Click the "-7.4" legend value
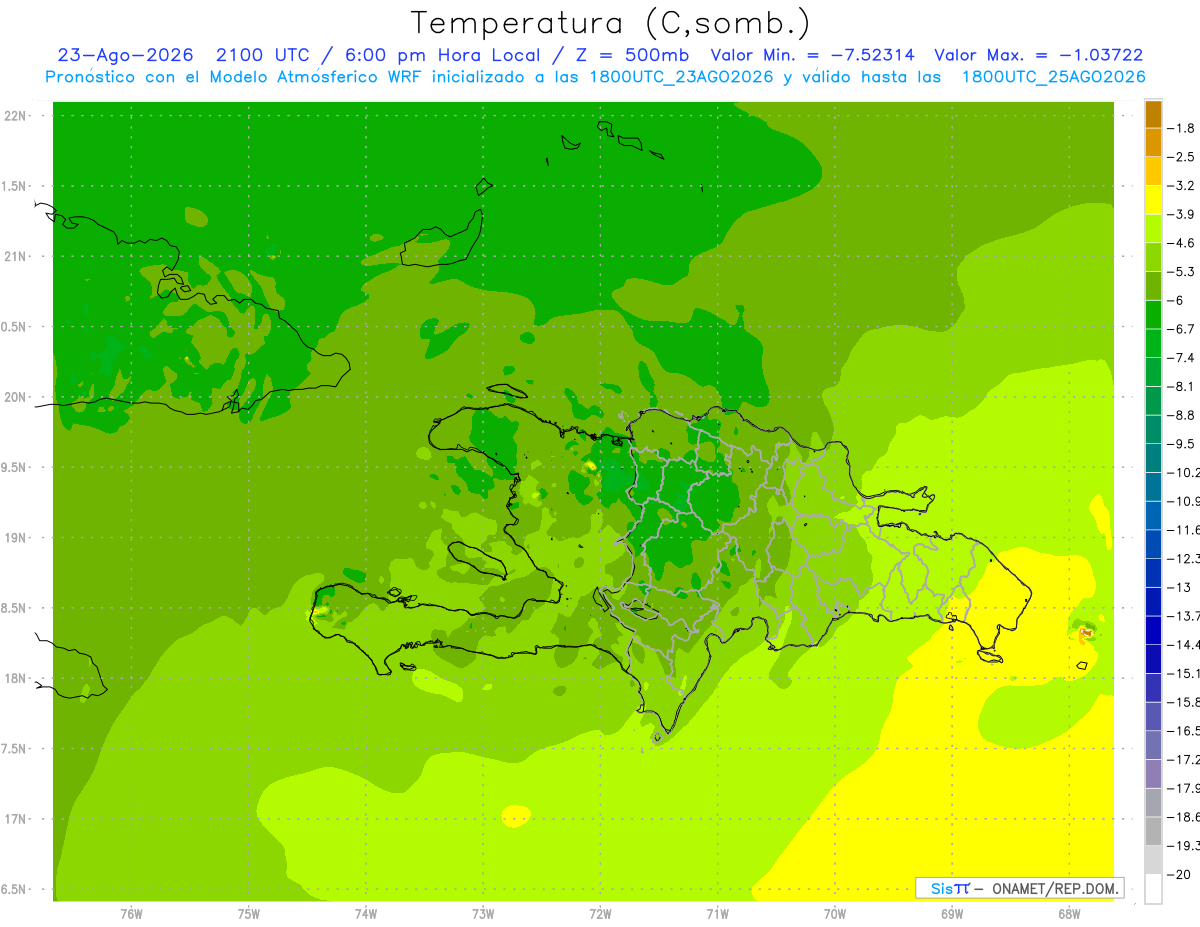 [x=1181, y=358]
